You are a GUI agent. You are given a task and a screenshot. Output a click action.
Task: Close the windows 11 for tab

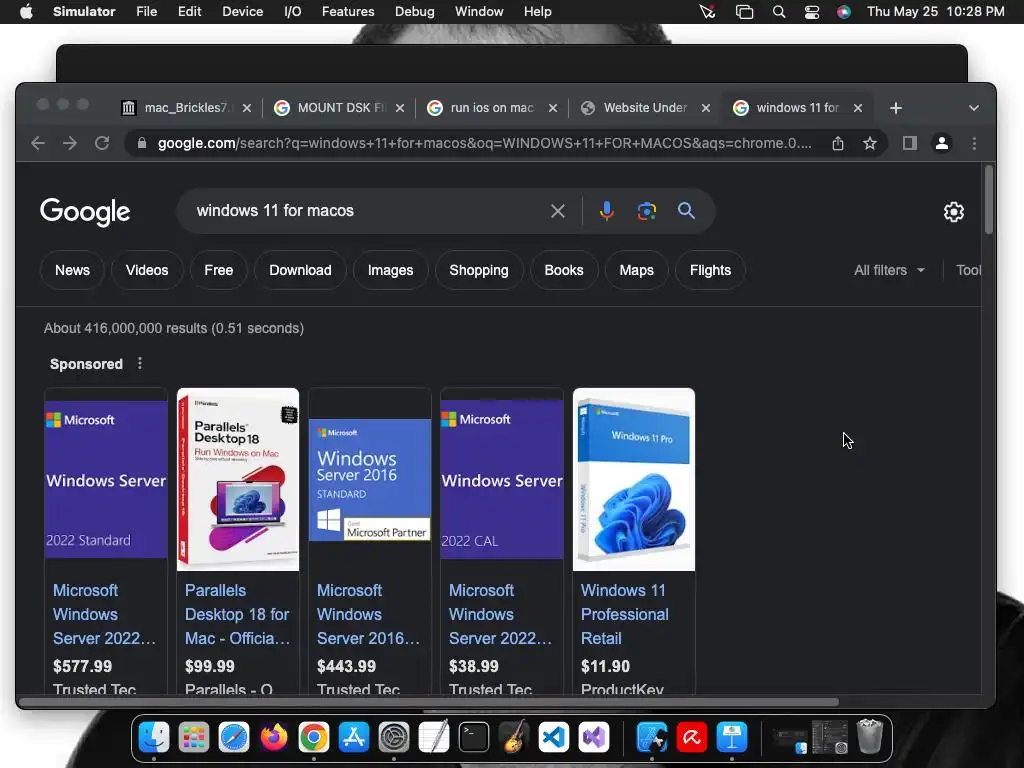(858, 108)
